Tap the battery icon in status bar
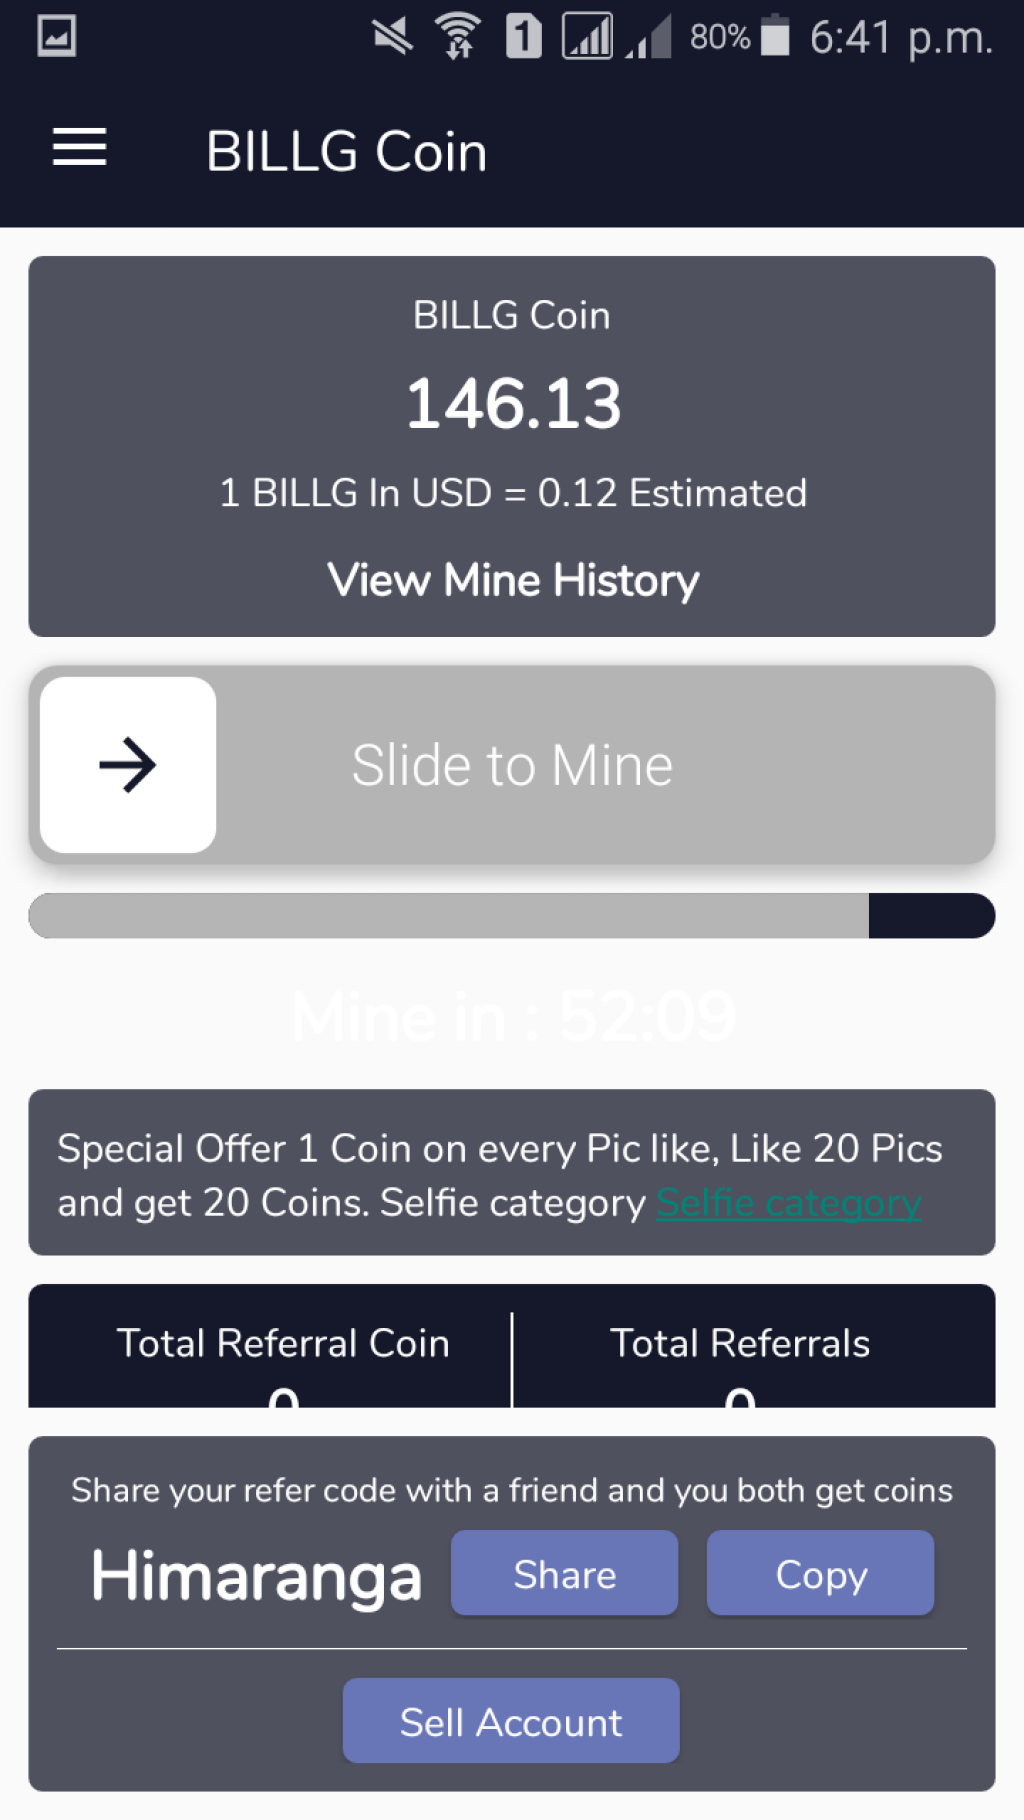1024x1820 pixels. click(x=775, y=36)
